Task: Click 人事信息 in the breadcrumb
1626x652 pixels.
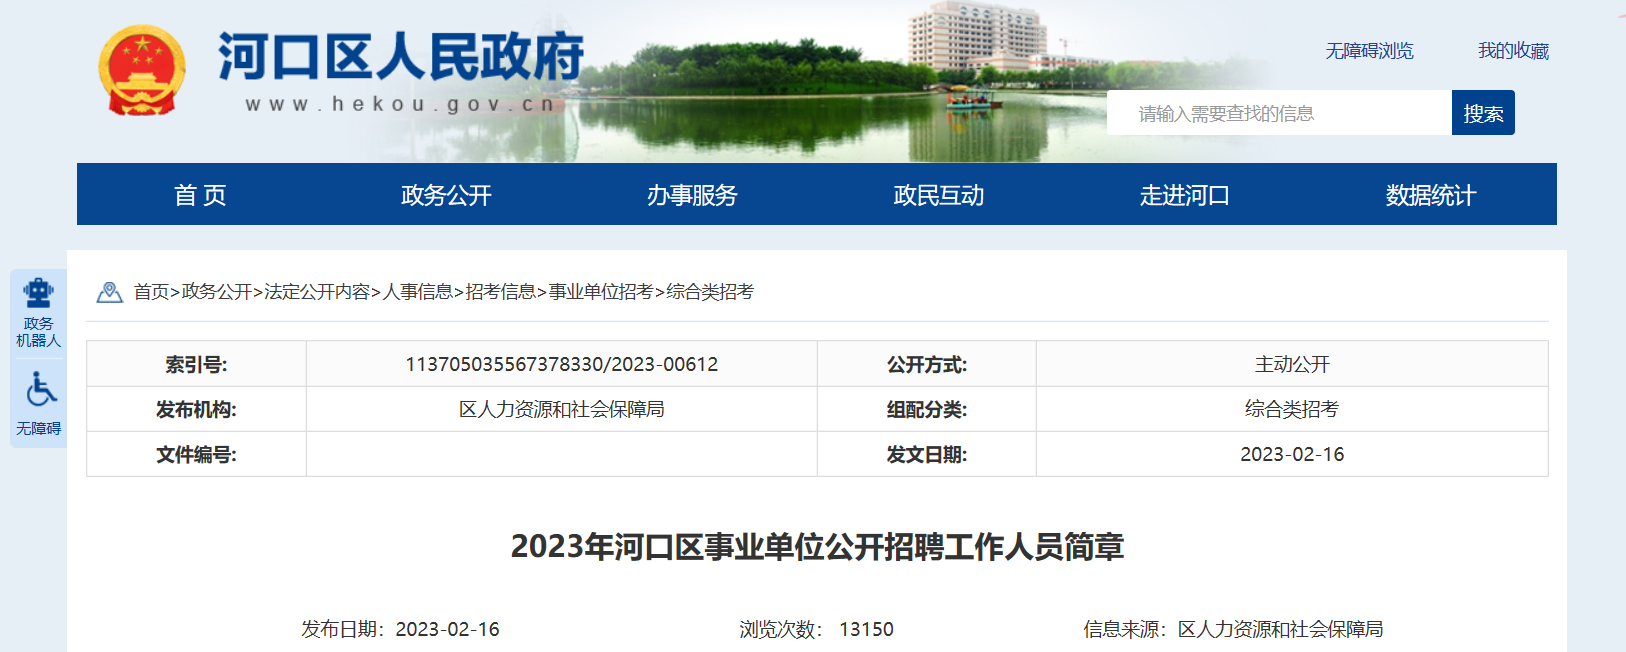Action: click(x=417, y=292)
